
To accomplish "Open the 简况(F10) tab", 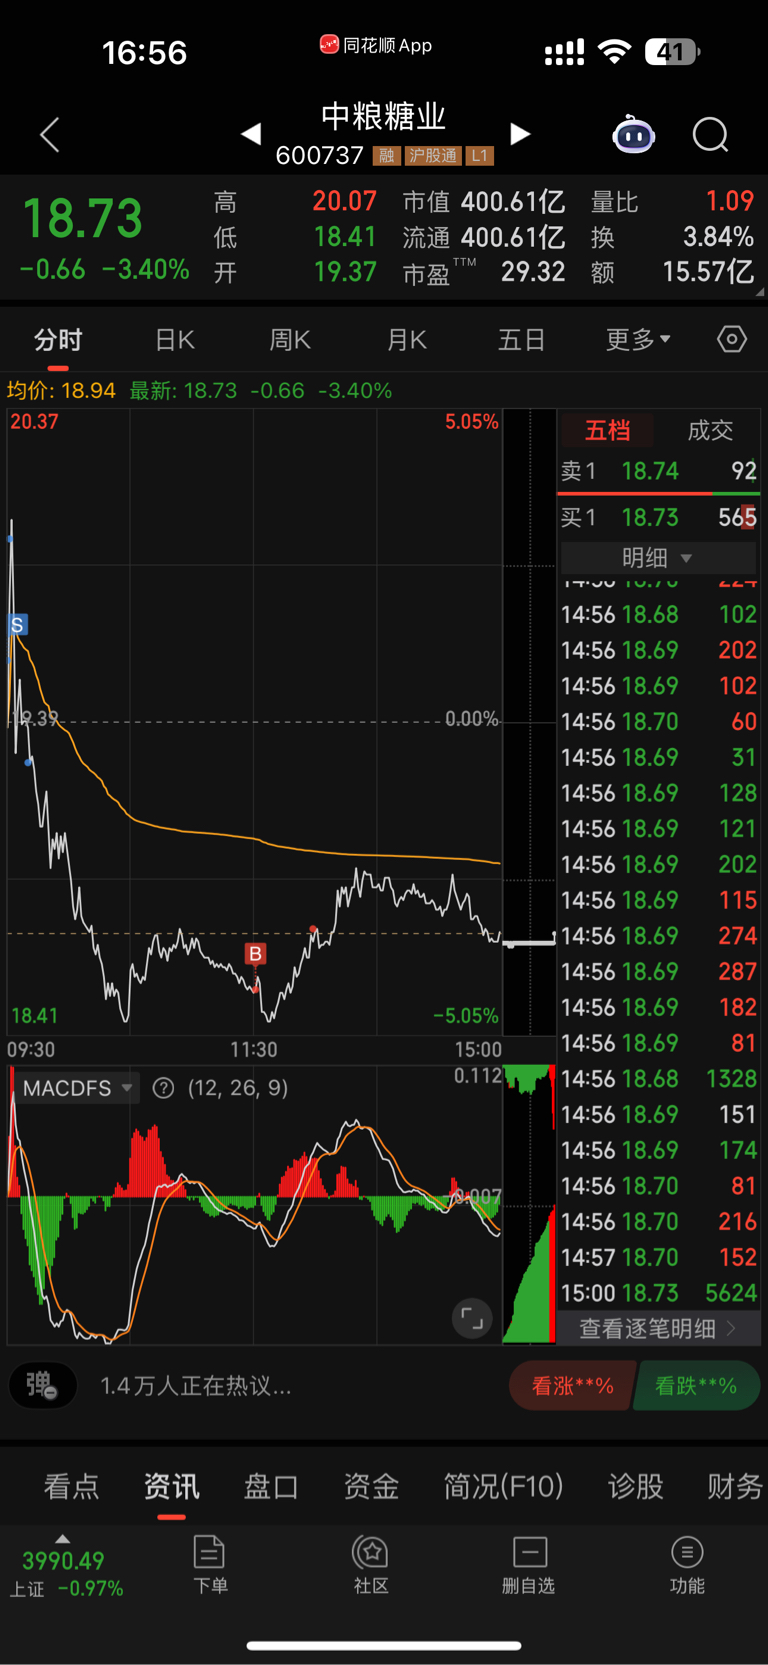I will tap(503, 1486).
